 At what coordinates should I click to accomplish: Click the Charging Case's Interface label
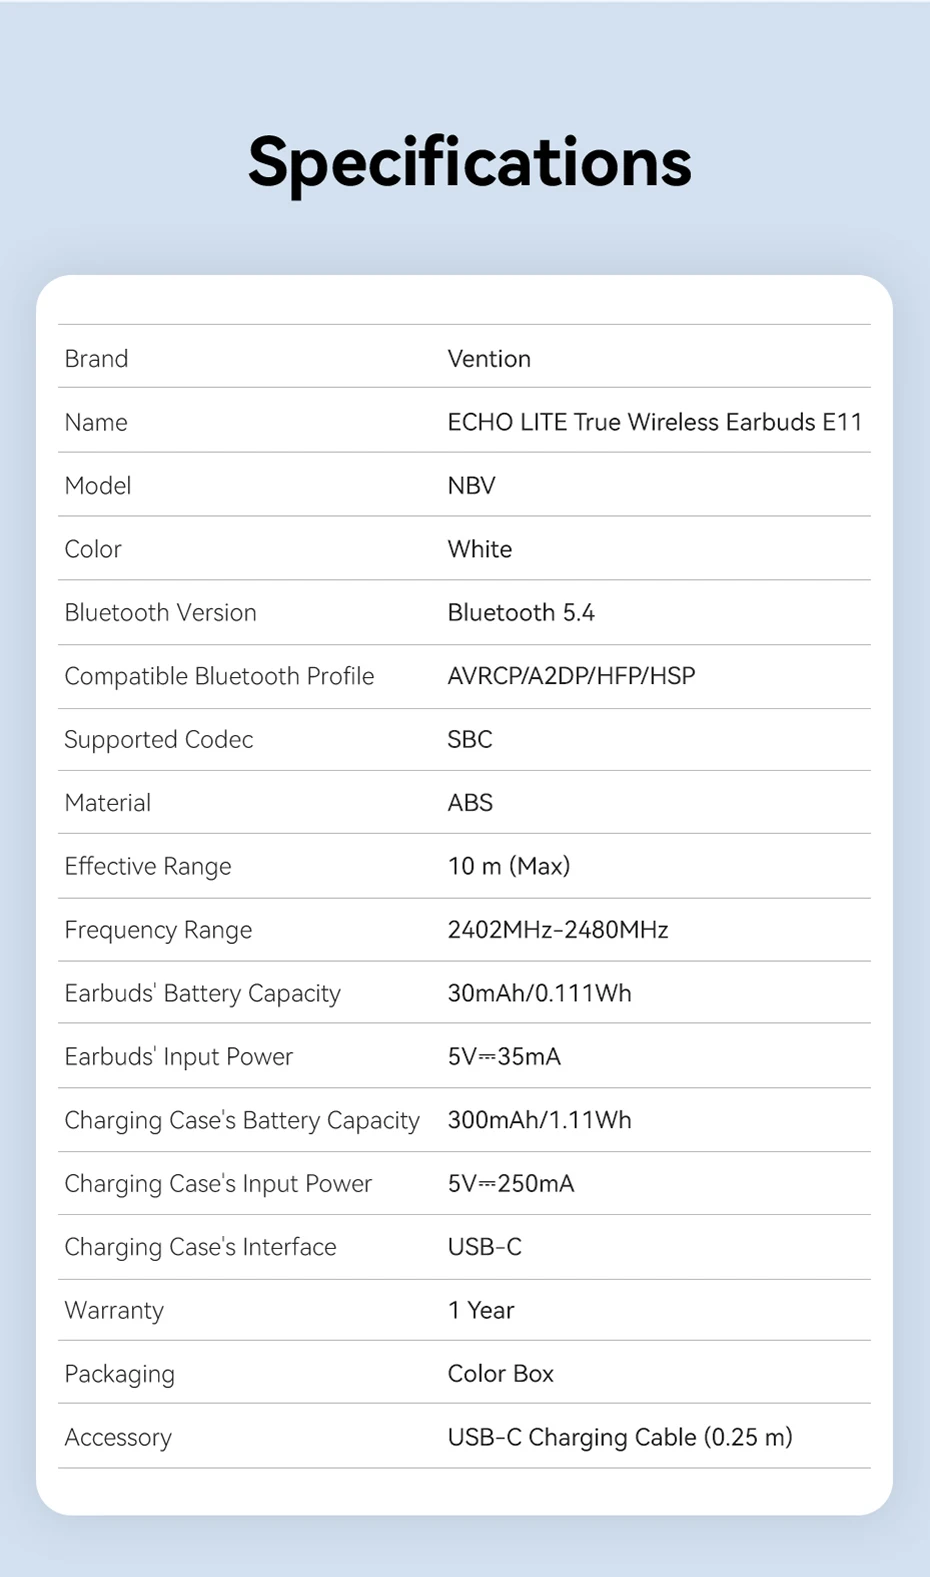(200, 1247)
